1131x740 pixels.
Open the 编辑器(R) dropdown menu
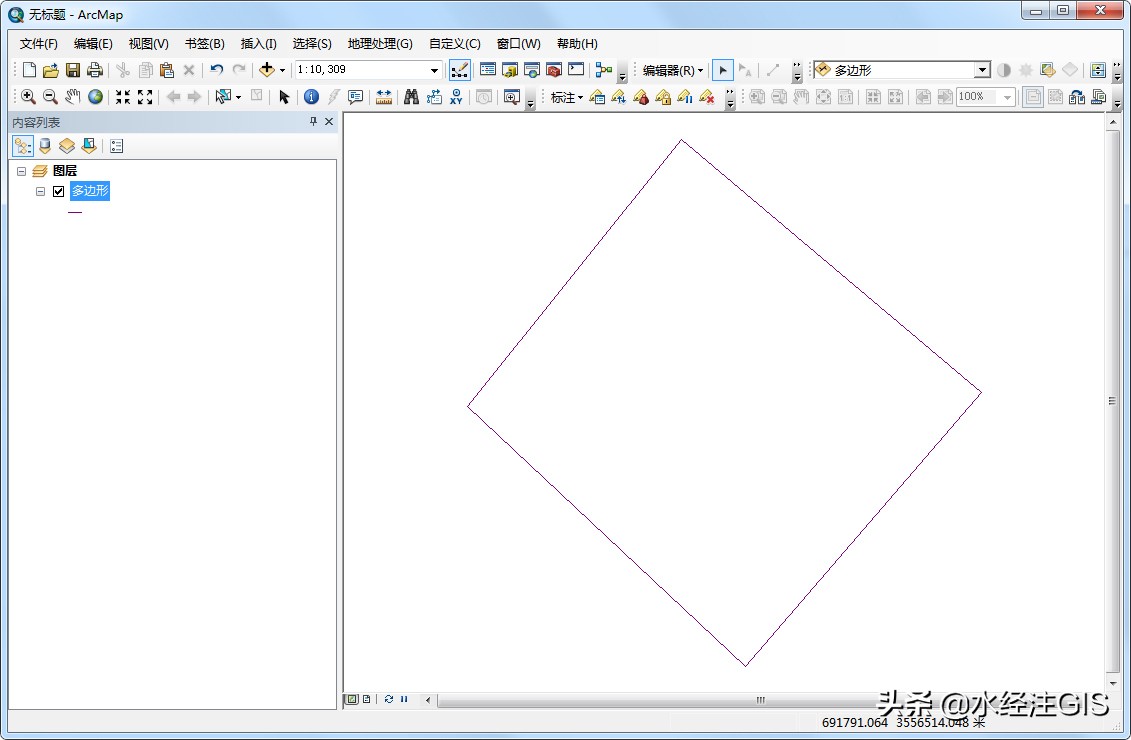pos(672,70)
